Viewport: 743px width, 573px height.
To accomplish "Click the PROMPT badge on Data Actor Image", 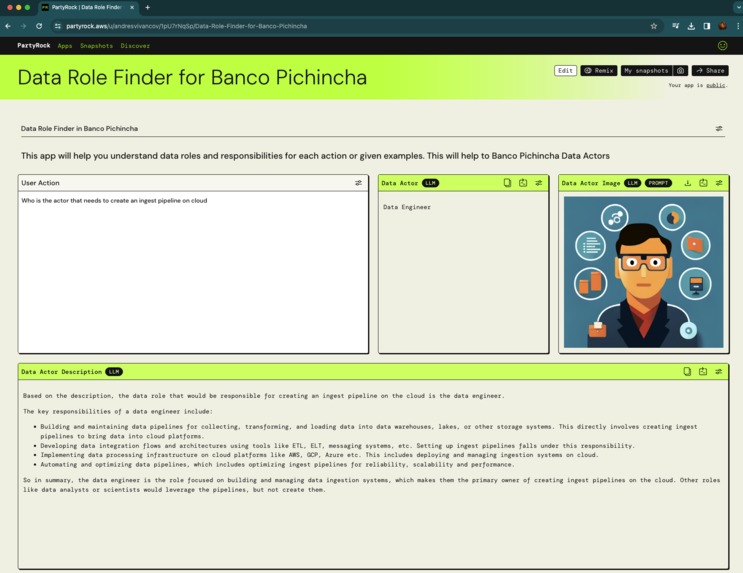I will pyautogui.click(x=658, y=183).
